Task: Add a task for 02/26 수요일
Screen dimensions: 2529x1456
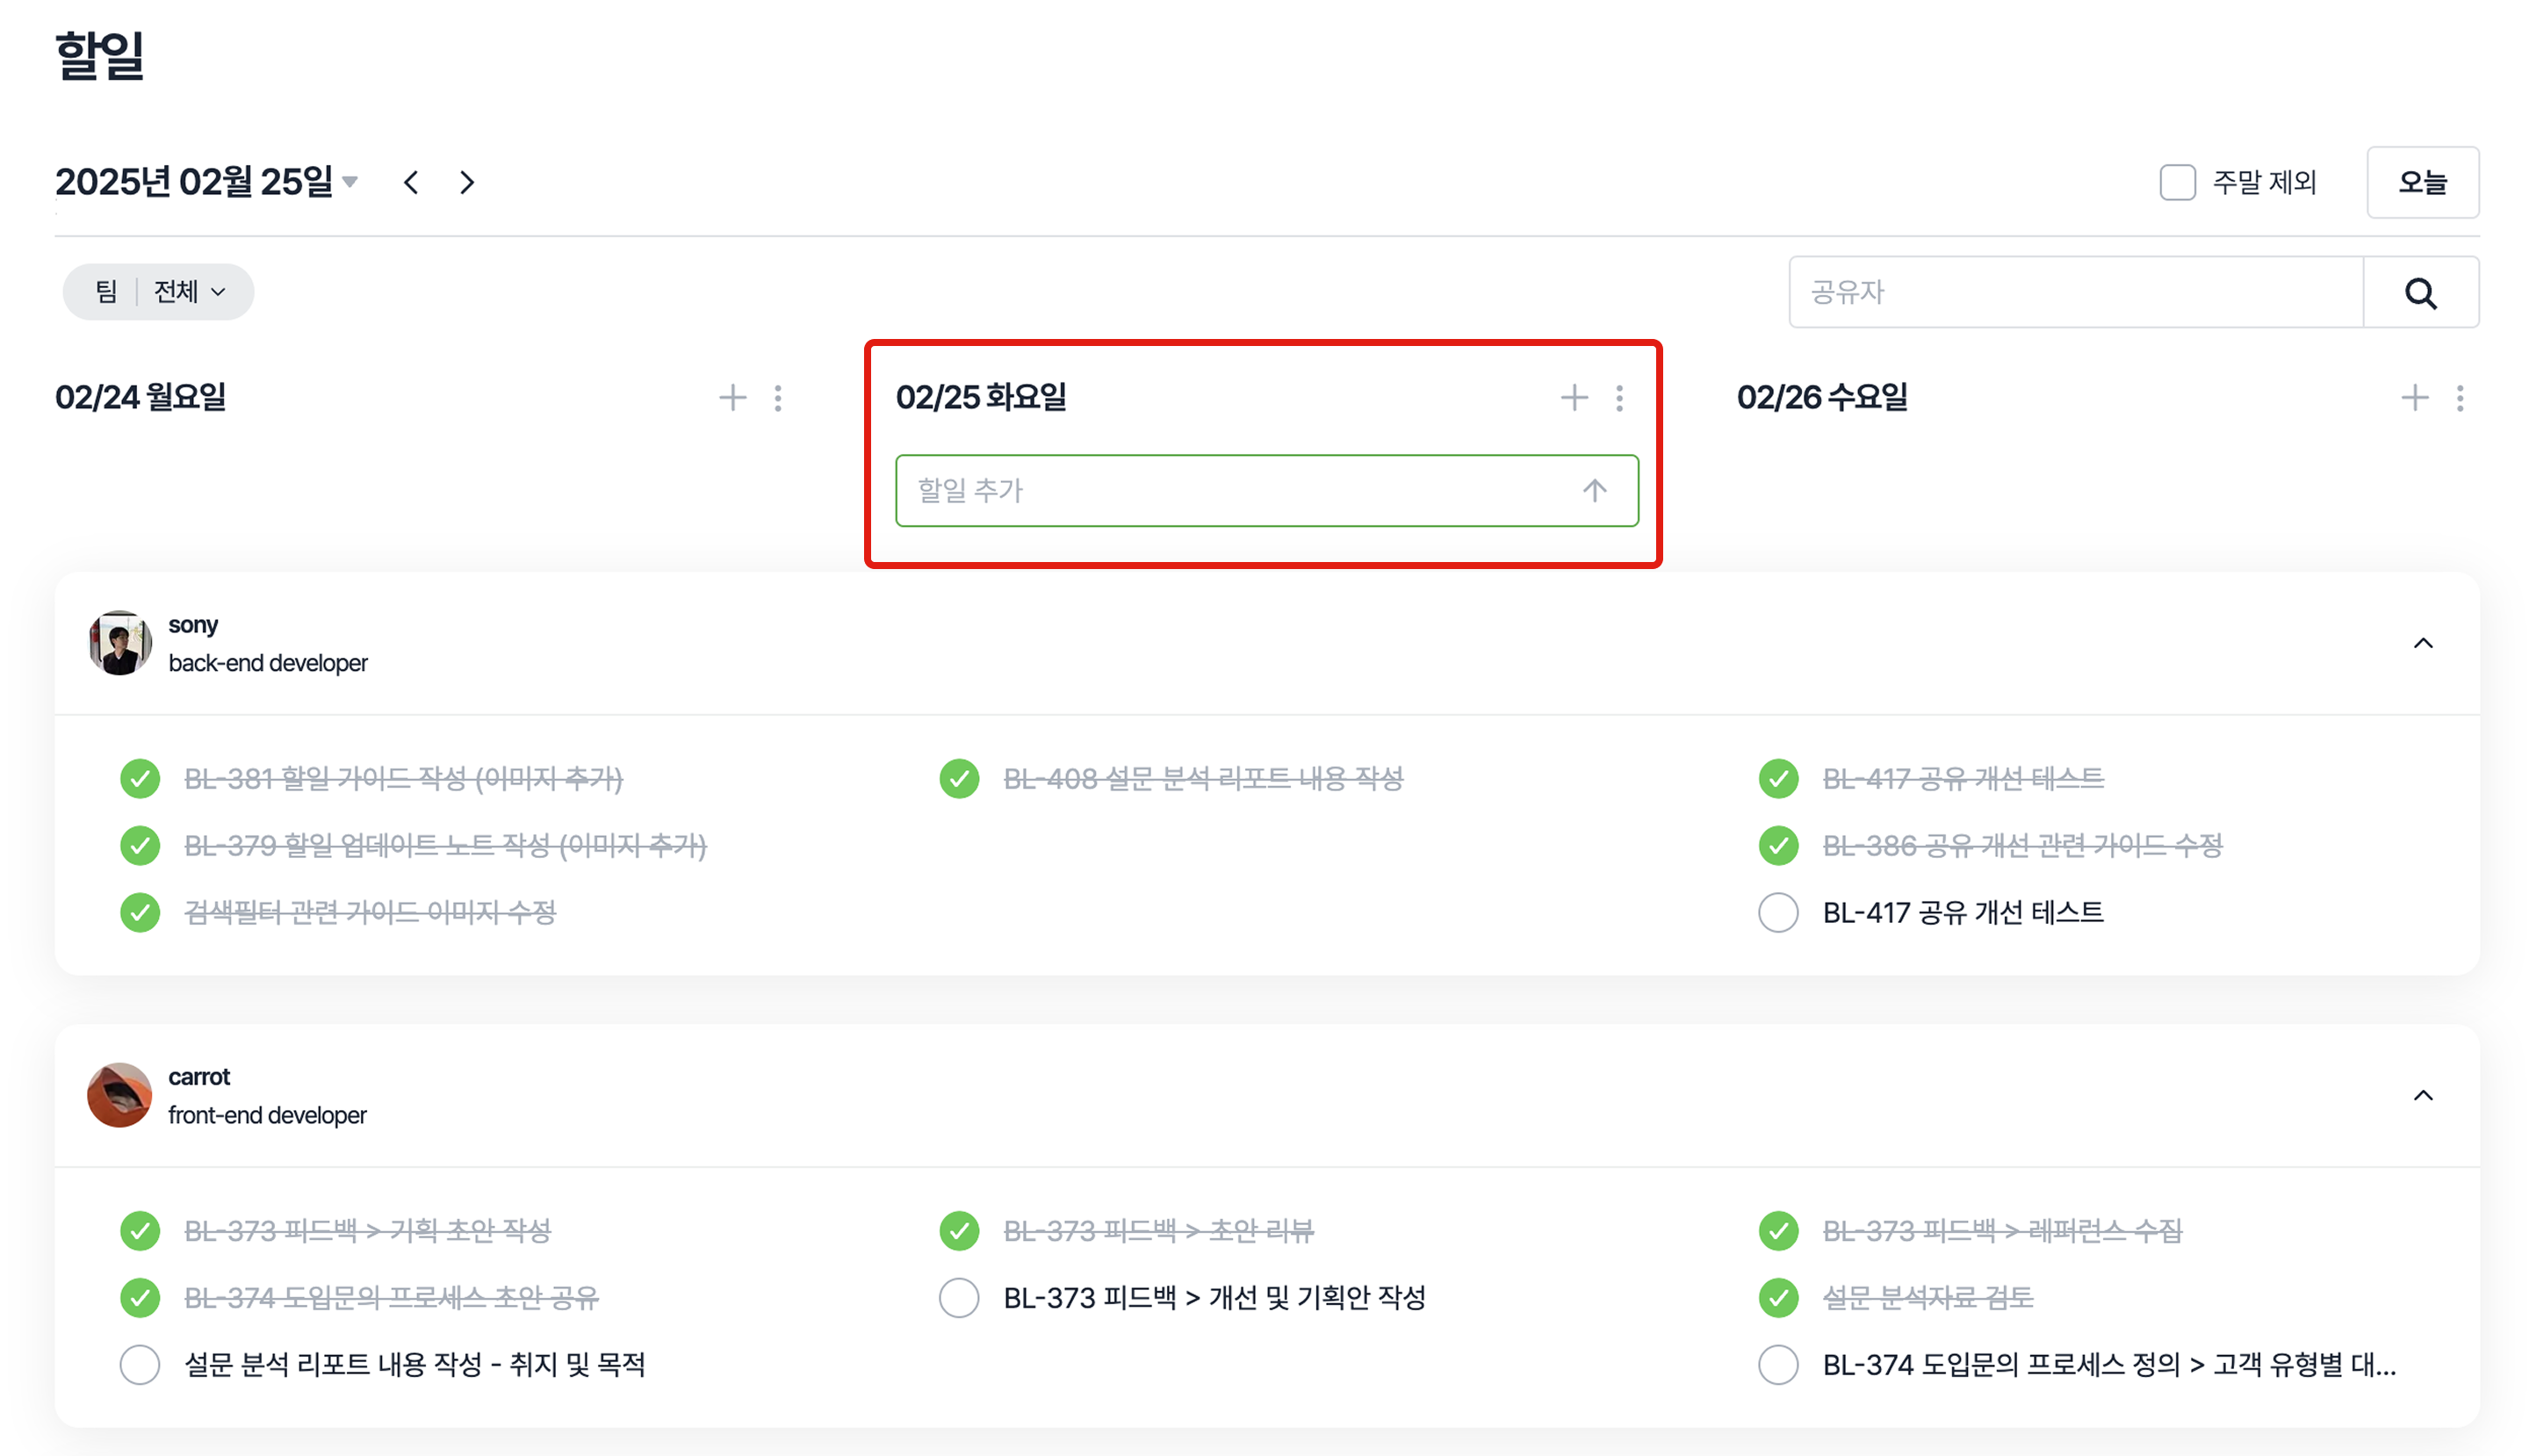Action: click(2413, 398)
